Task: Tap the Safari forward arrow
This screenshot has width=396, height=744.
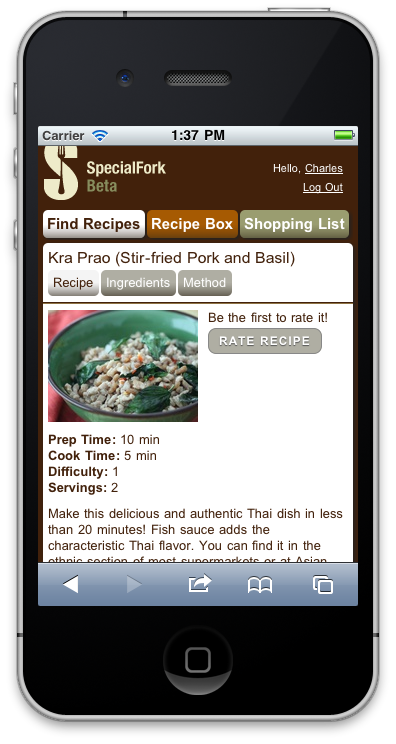Action: (x=134, y=584)
